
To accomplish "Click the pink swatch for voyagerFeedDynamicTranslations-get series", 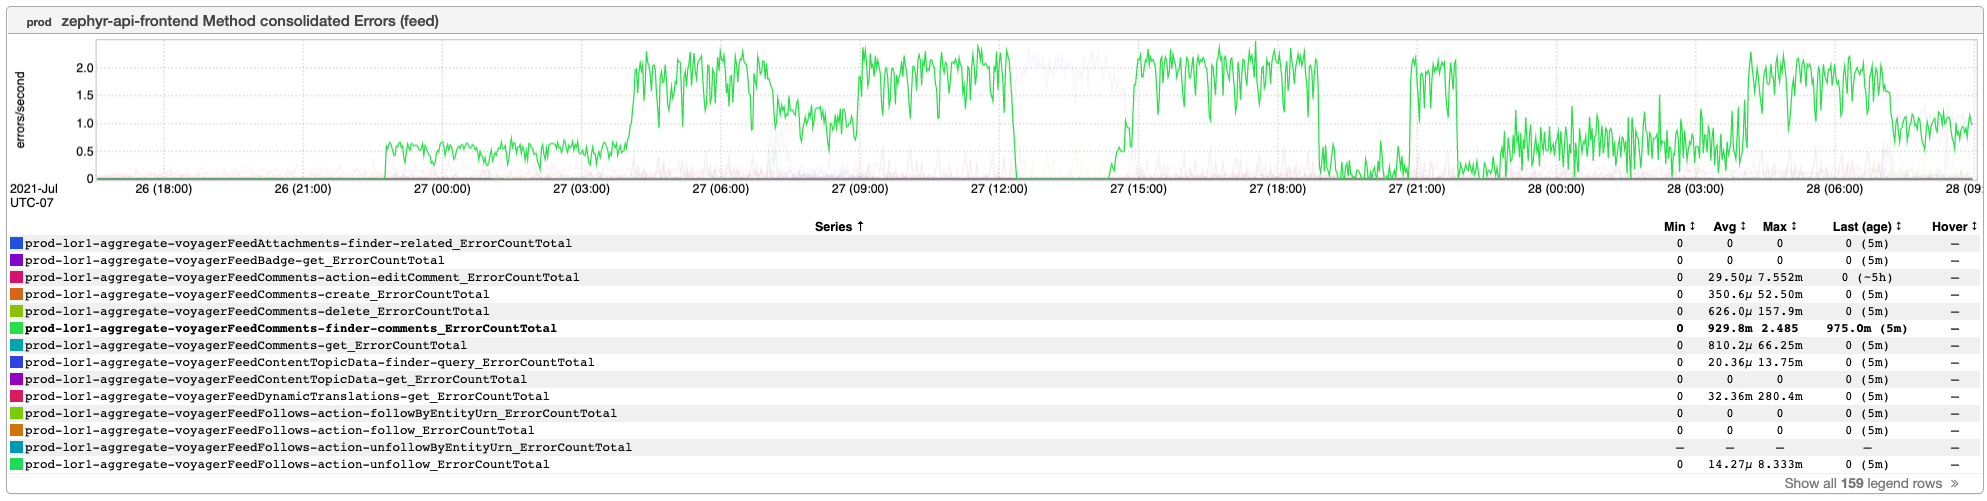I will pyautogui.click(x=16, y=396).
